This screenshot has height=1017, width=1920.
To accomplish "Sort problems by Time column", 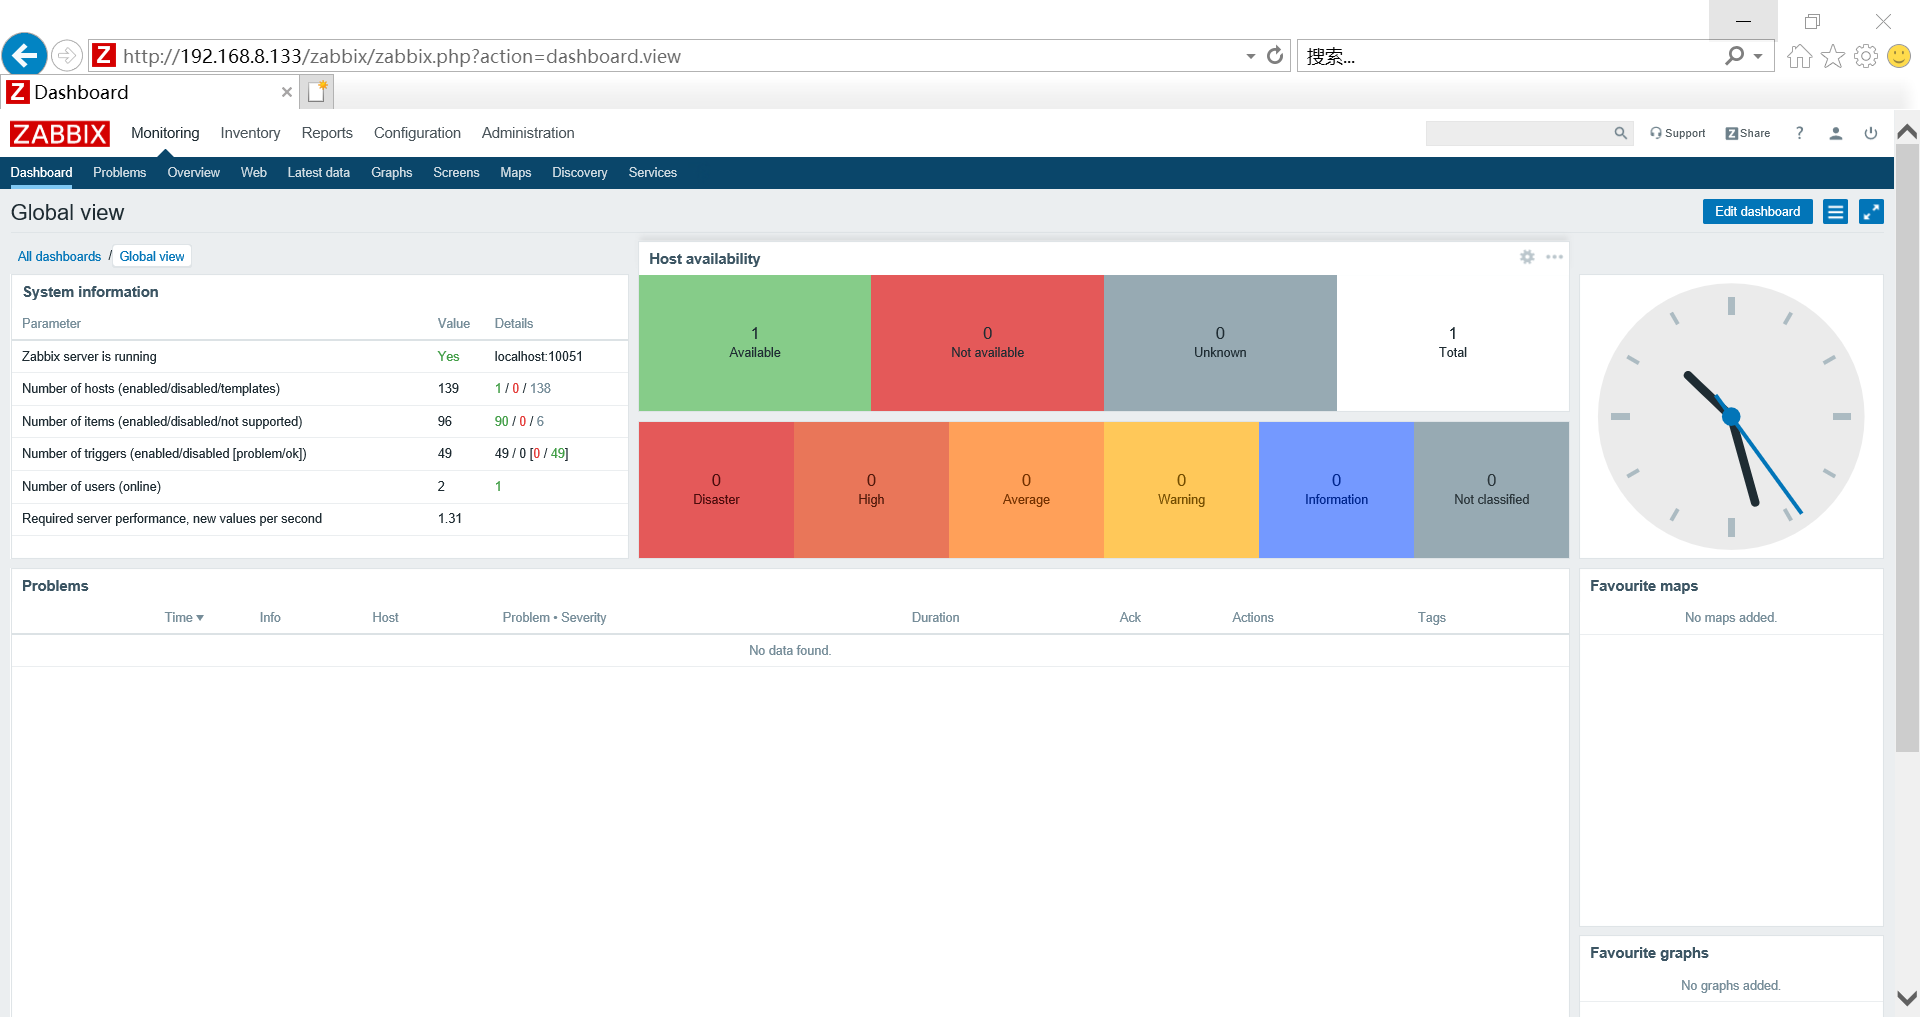I will coord(184,617).
